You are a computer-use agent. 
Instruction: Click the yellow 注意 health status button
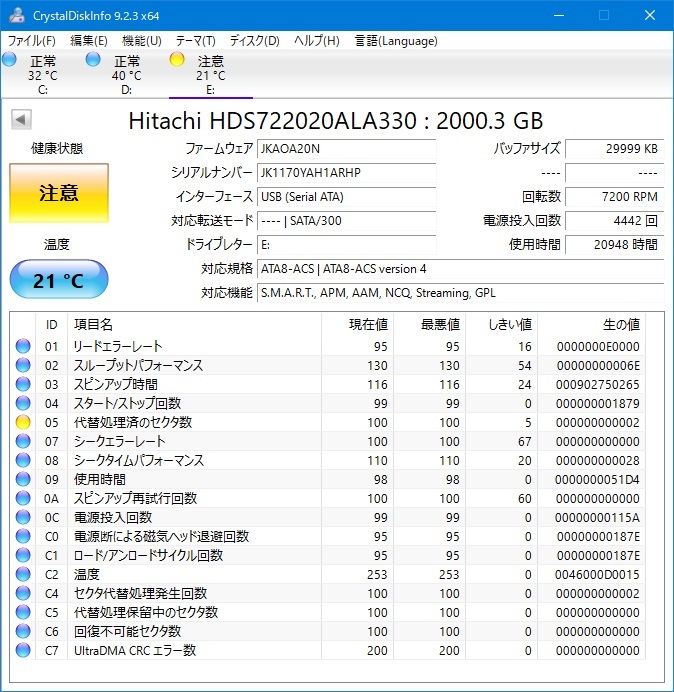pyautogui.click(x=59, y=193)
